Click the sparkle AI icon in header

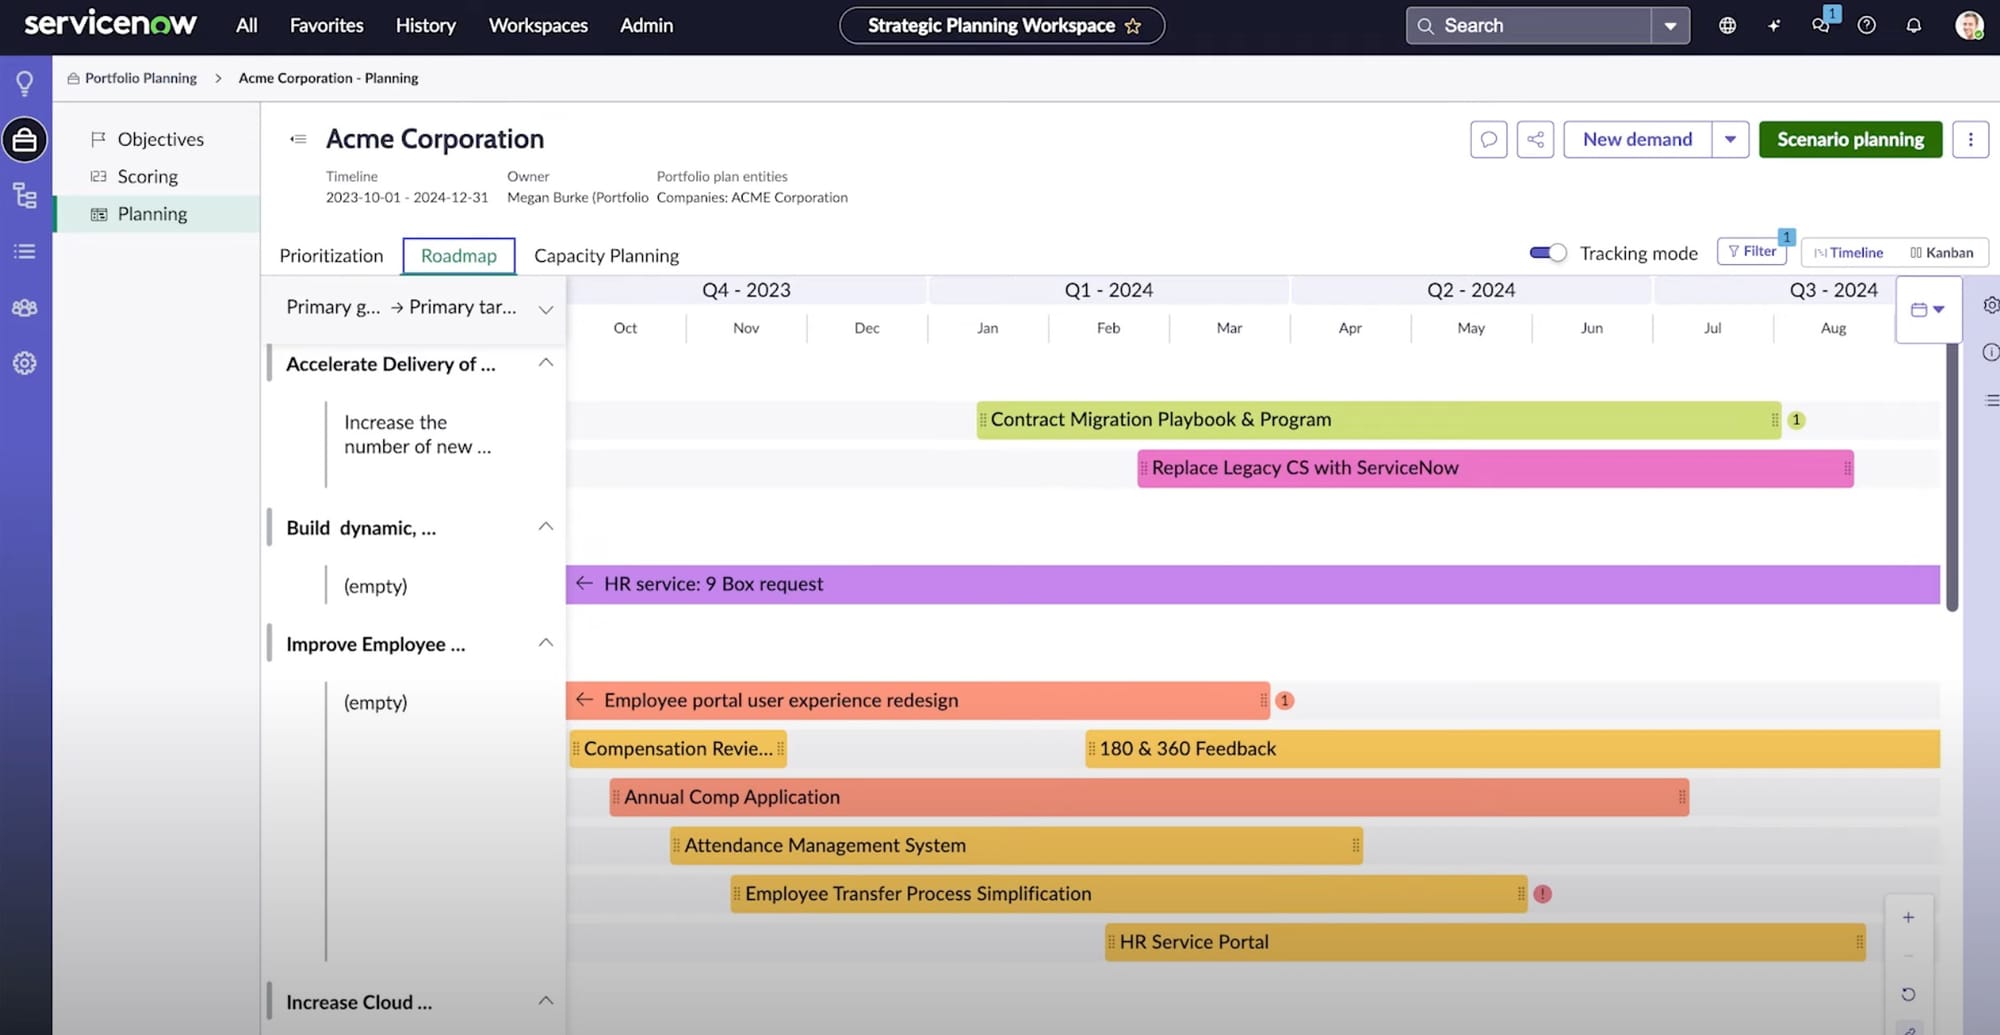coord(1774,26)
